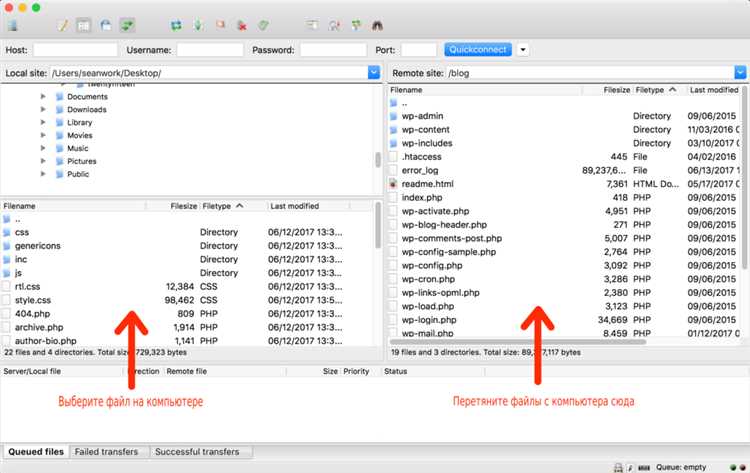This screenshot has width=750, height=473.
Task: Toggle processing of the transfer queue
Action: 198,25
